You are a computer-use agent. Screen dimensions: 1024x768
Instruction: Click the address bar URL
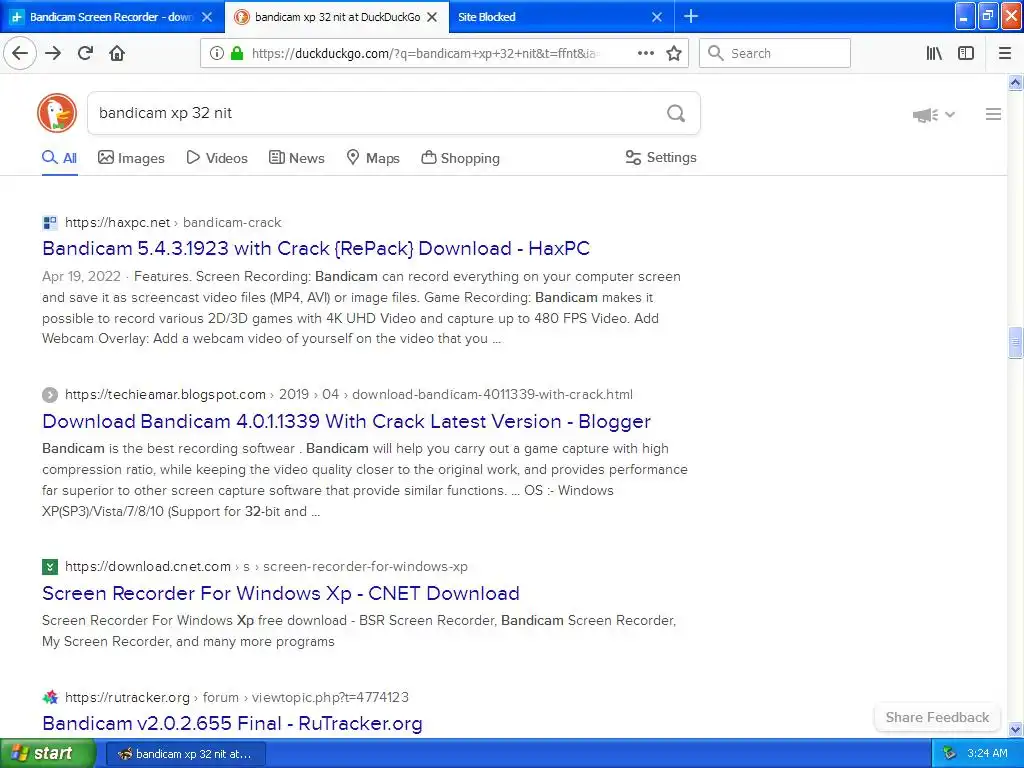pyautogui.click(x=424, y=54)
